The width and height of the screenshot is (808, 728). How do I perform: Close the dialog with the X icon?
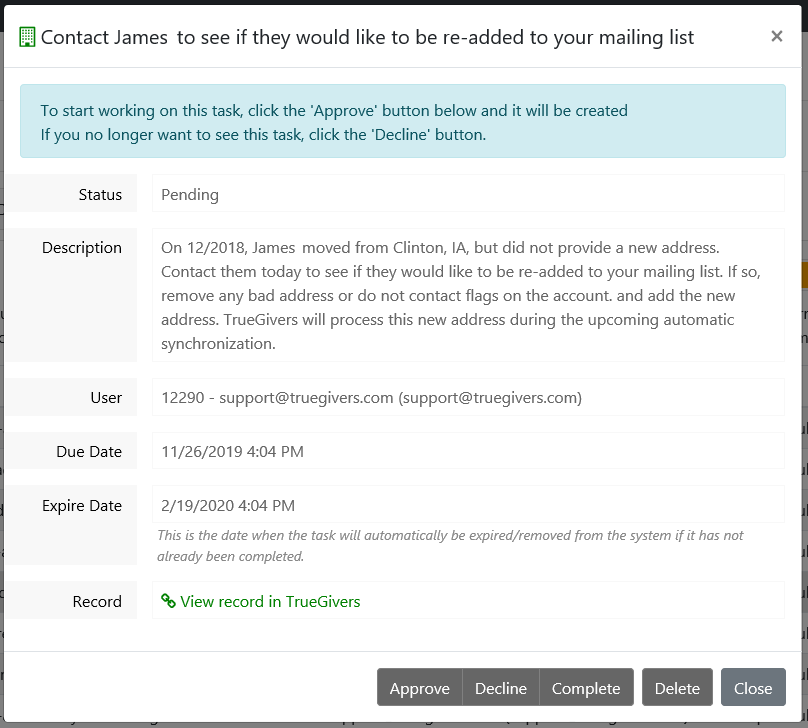pos(776,37)
